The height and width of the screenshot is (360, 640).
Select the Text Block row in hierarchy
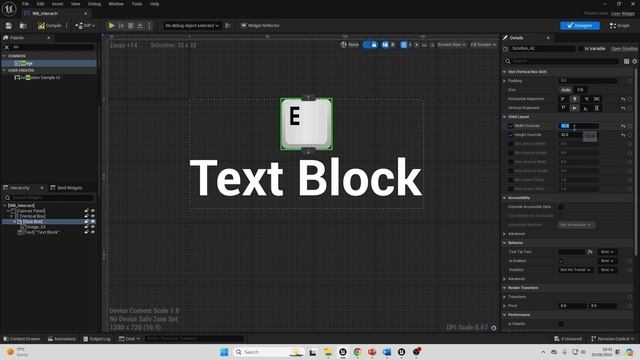[39, 232]
